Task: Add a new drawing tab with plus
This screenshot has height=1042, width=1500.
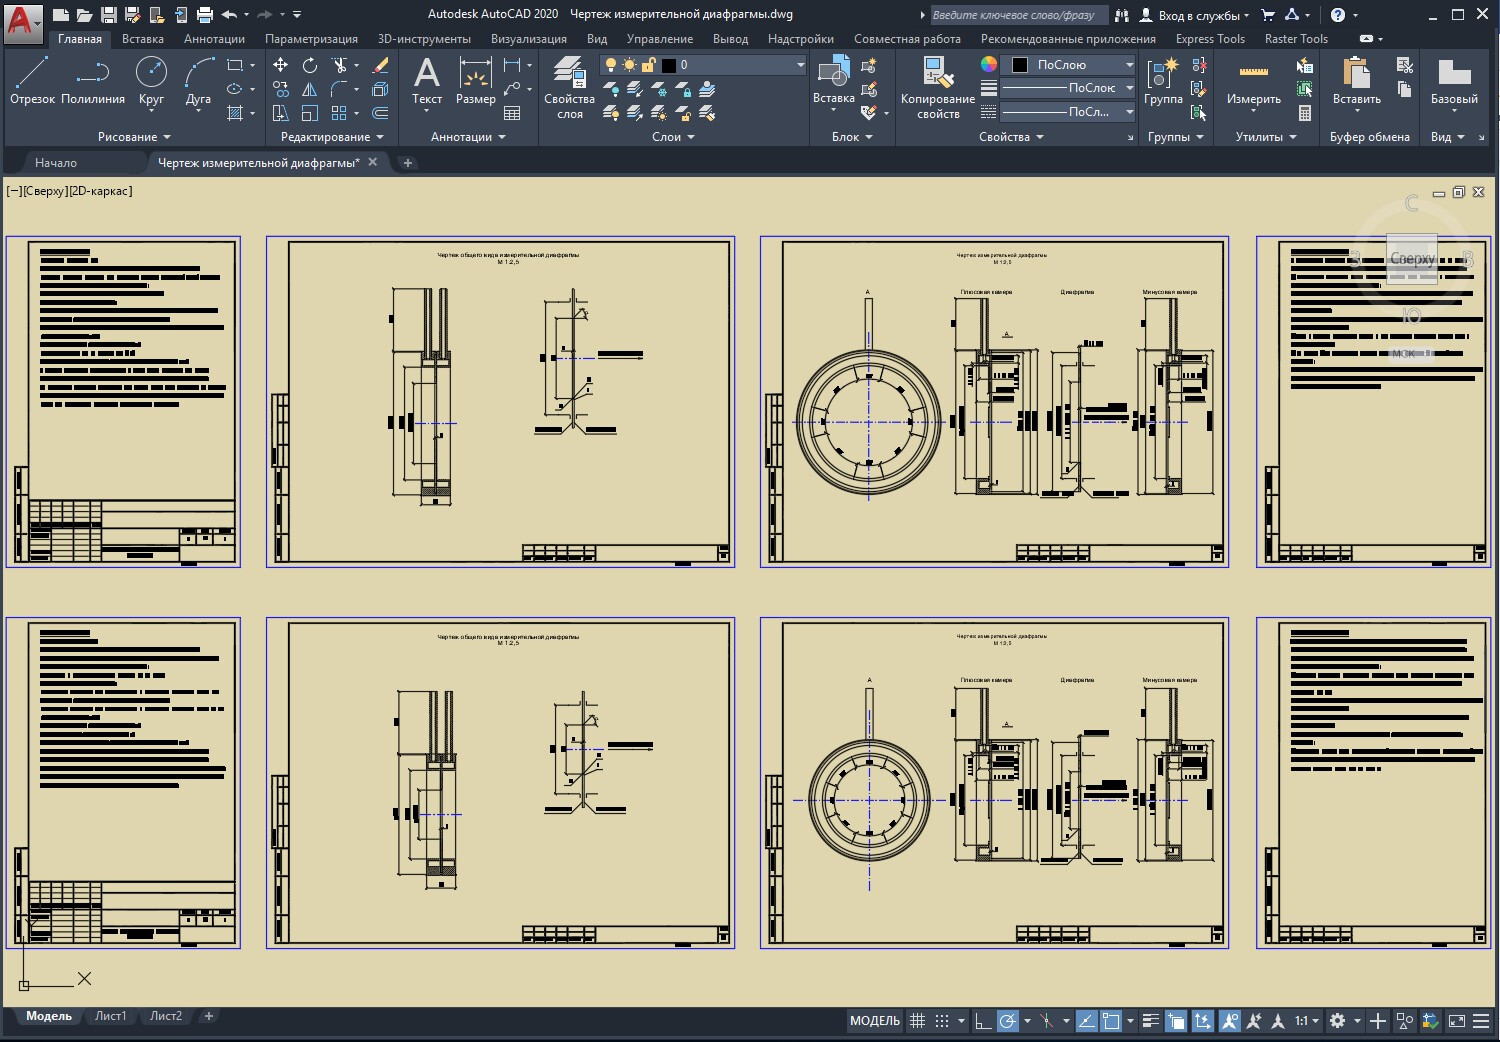Action: point(407,162)
